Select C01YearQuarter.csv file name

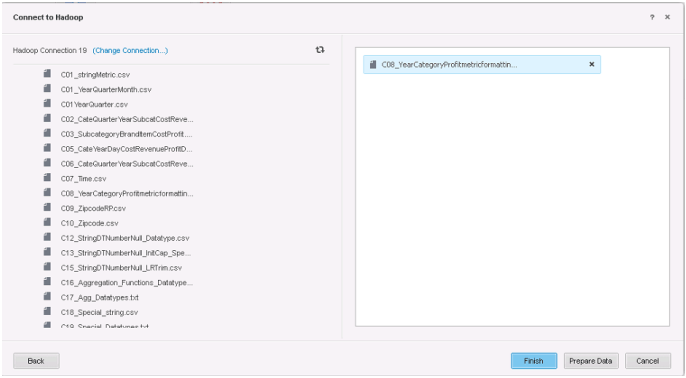(x=94, y=105)
